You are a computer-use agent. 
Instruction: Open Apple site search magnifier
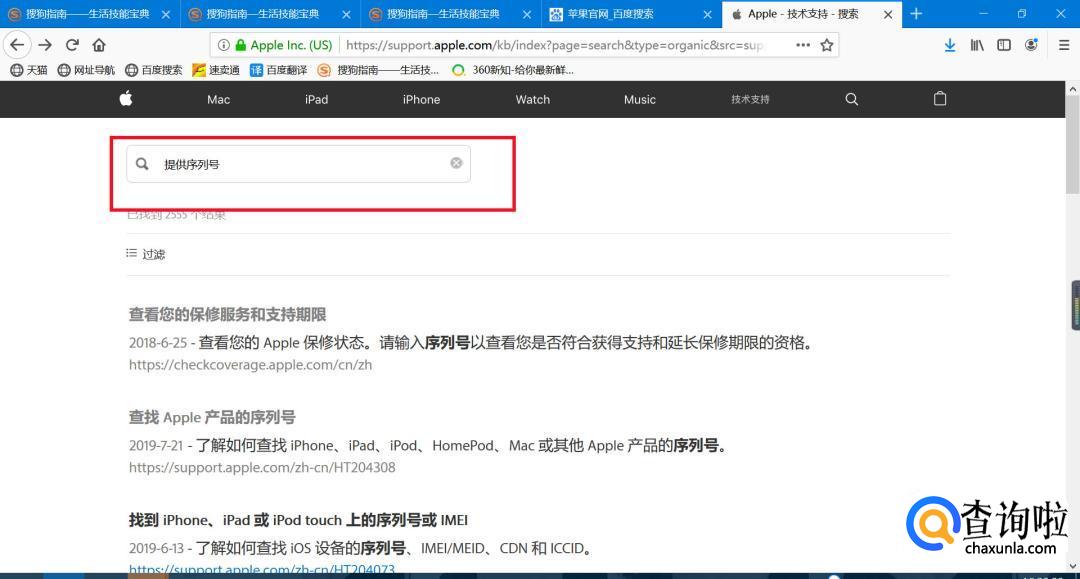pos(851,99)
